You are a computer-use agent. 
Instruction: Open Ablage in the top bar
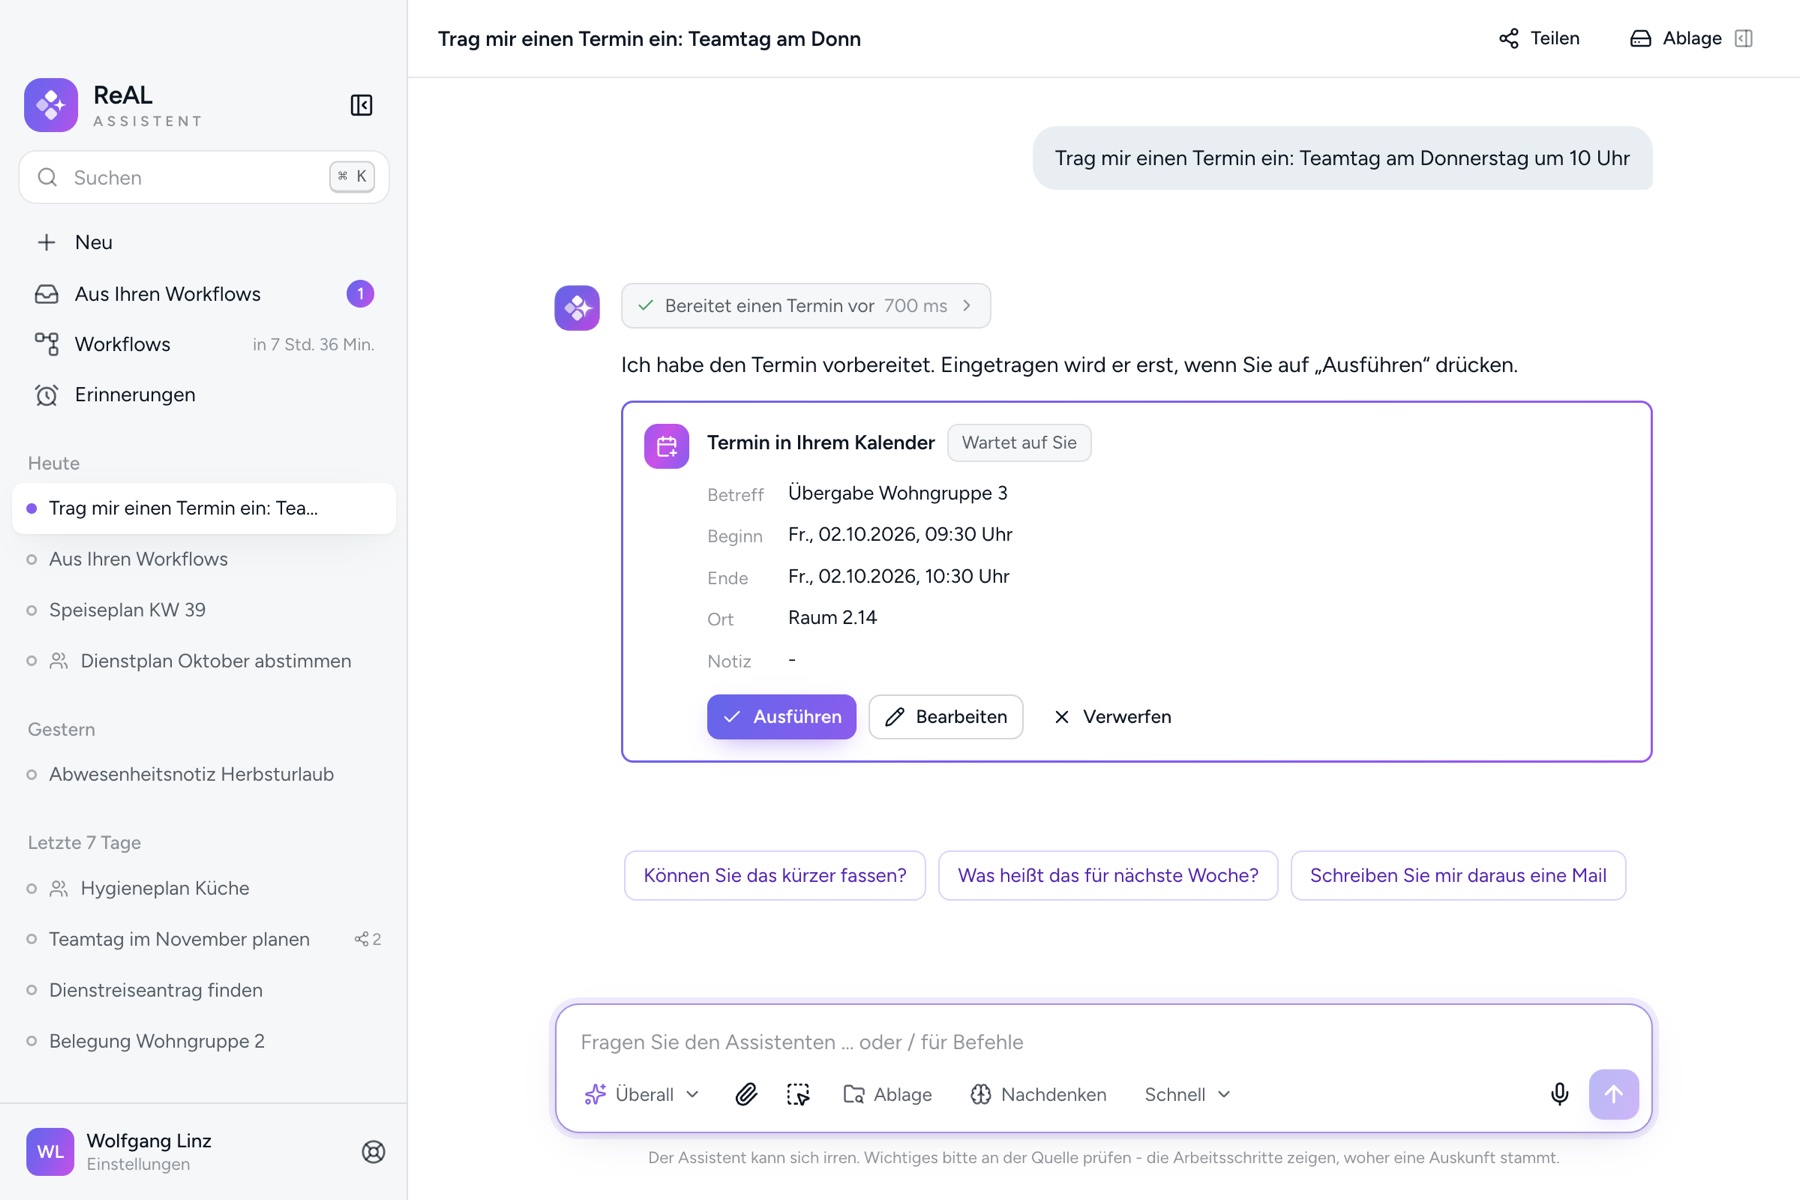[x=1676, y=38]
